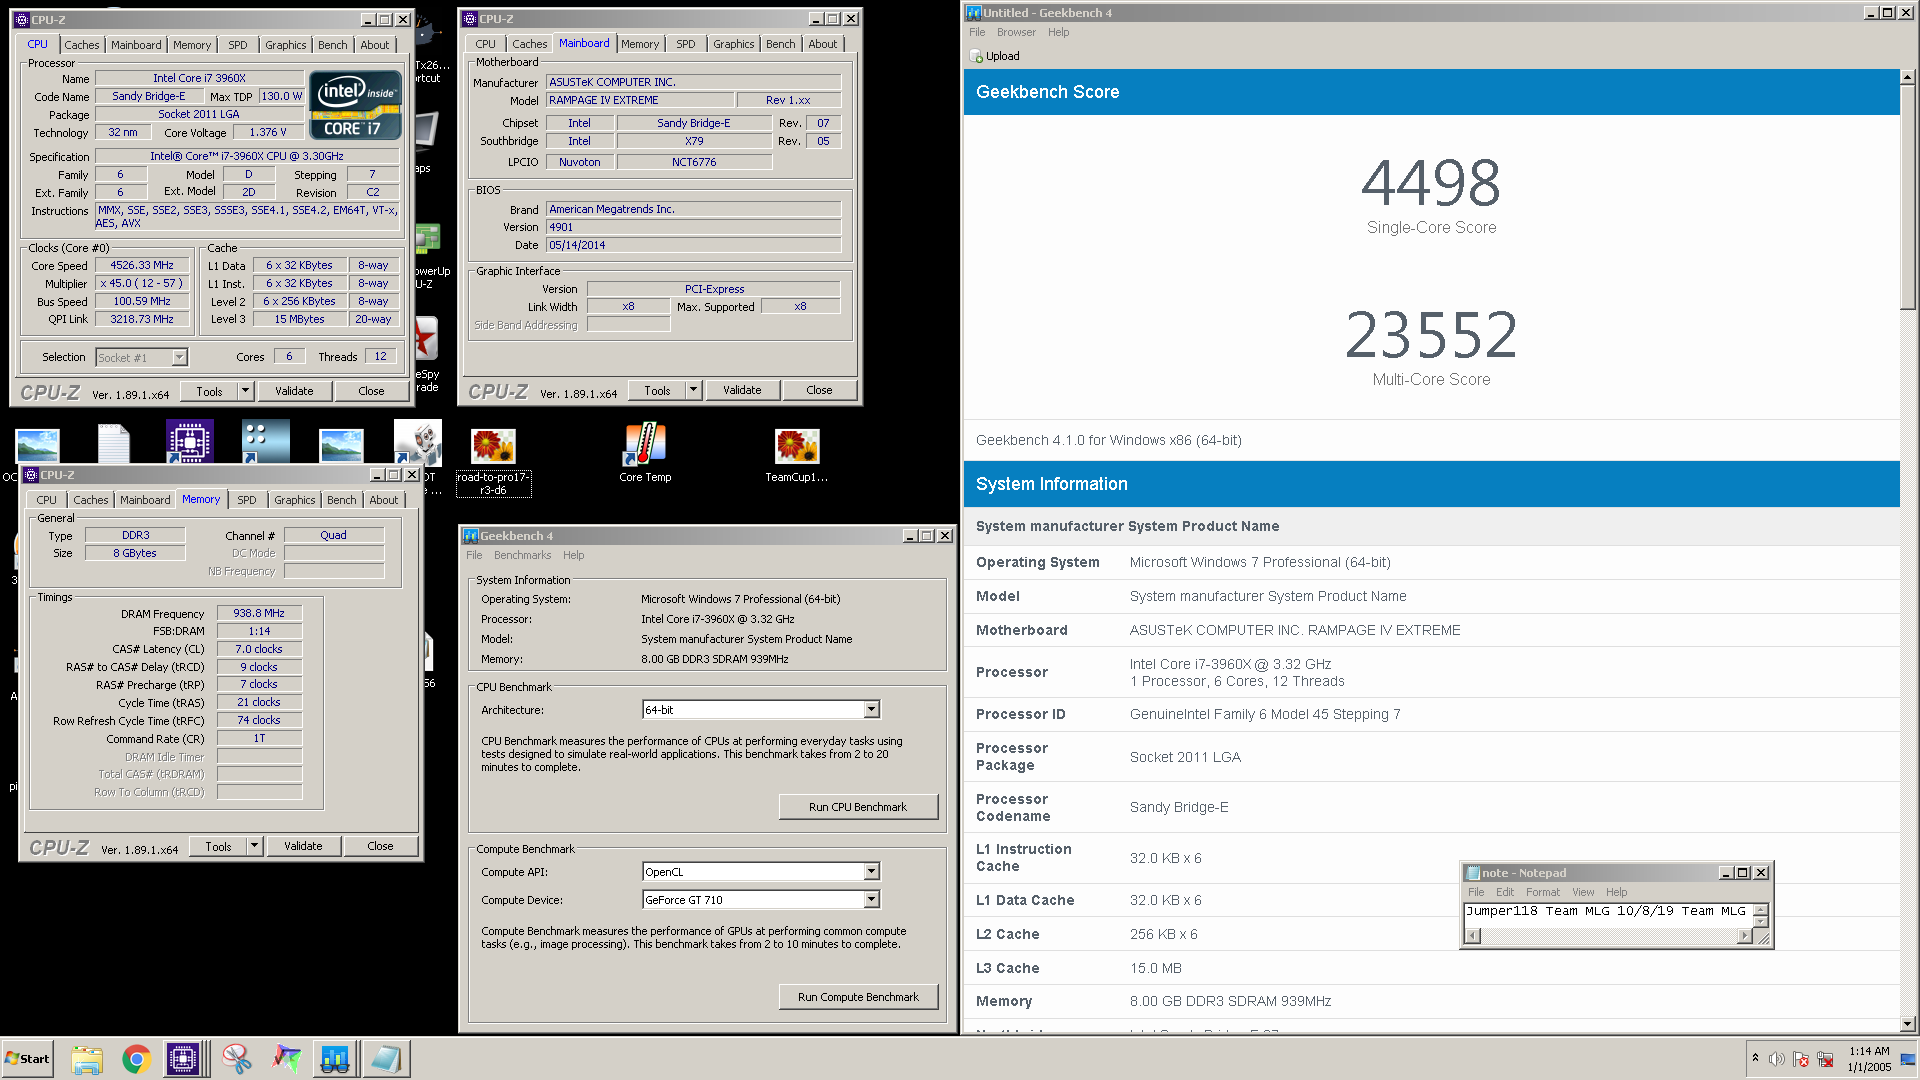This screenshot has width=1920, height=1080.
Task: Click the Core Speed value 4526.33 MHz
Action: coord(142,266)
